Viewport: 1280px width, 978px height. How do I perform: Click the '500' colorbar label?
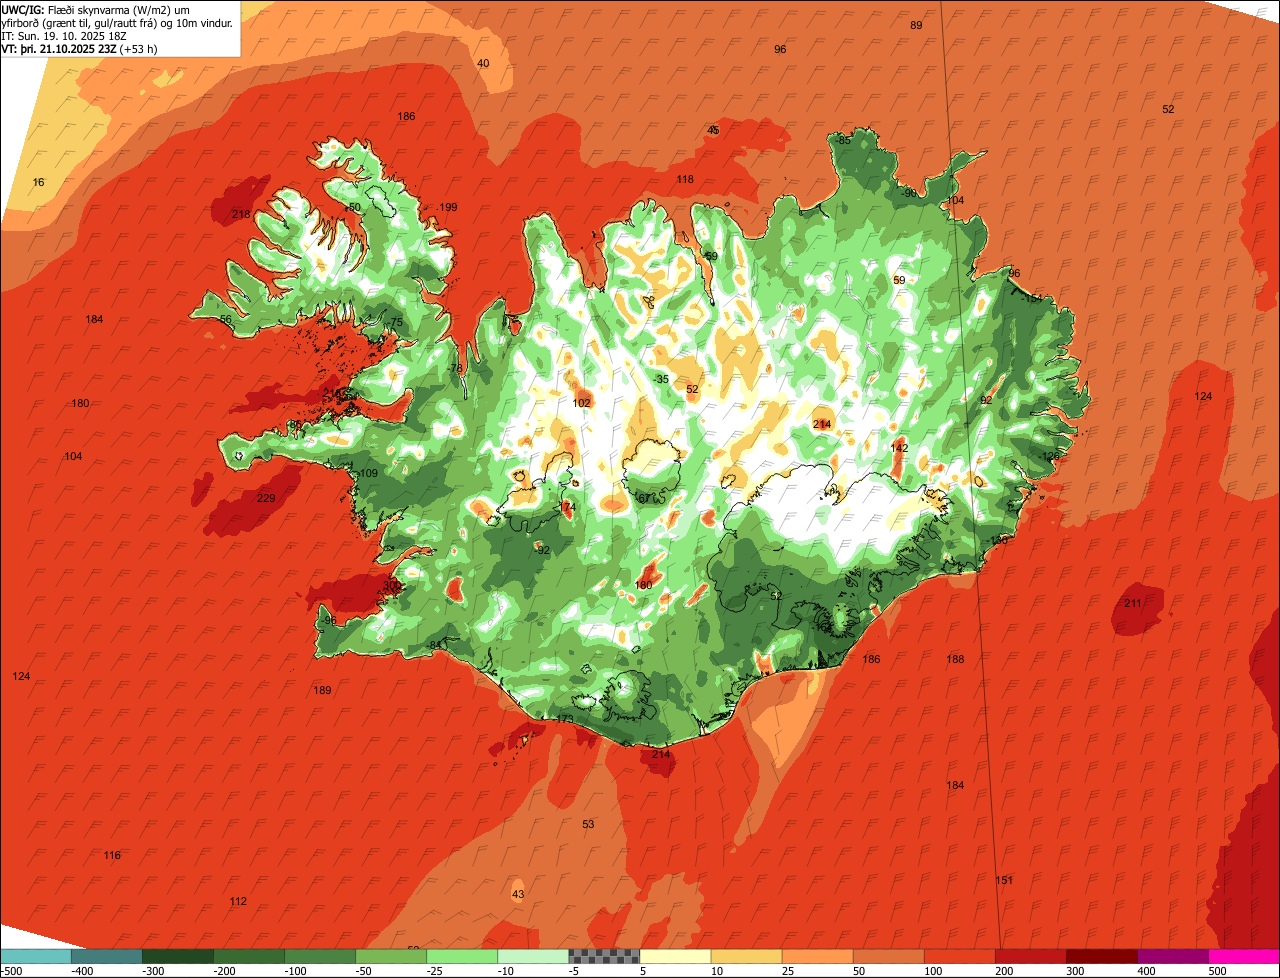click(x=1219, y=971)
